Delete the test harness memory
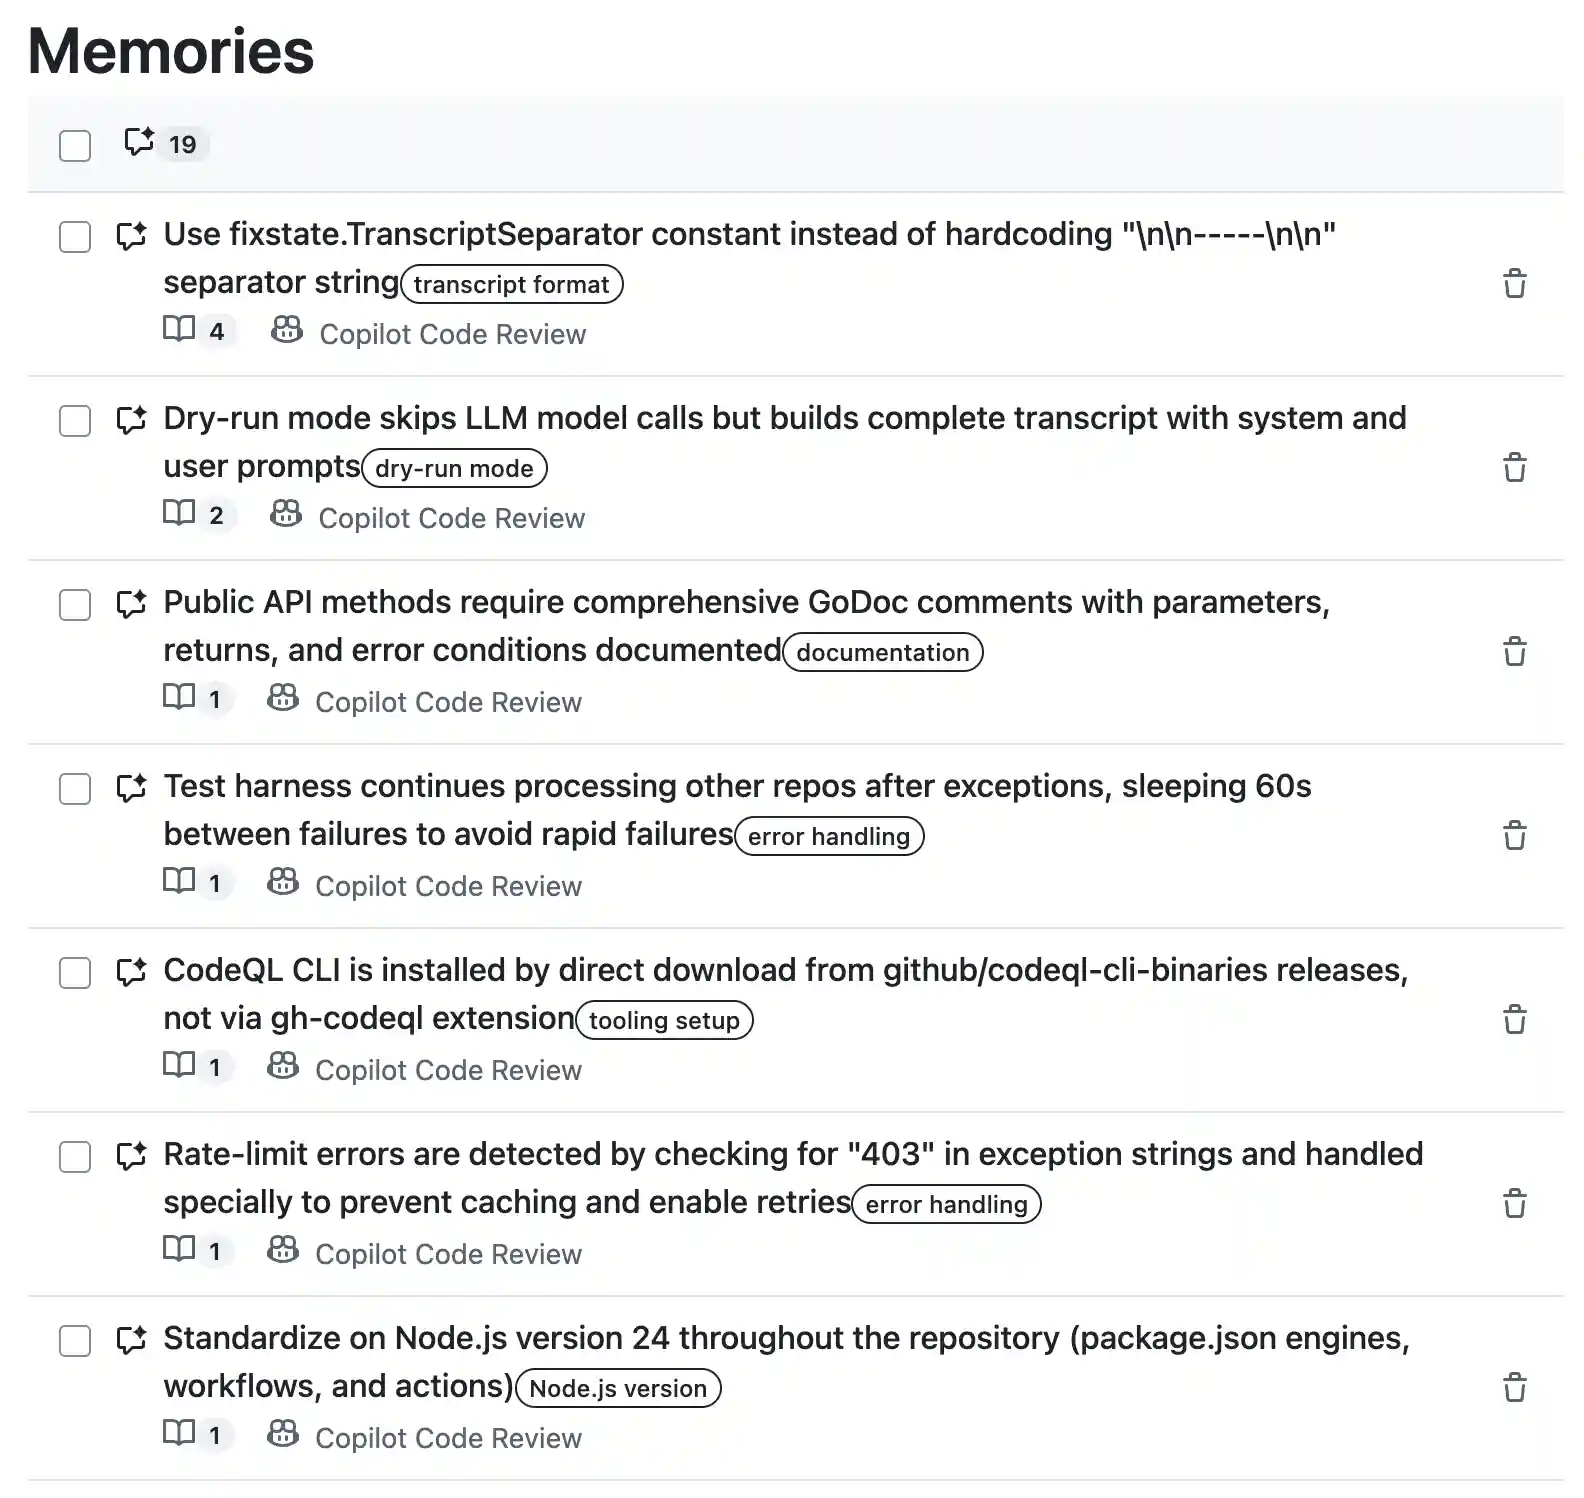1584x1498 pixels. coord(1515,836)
